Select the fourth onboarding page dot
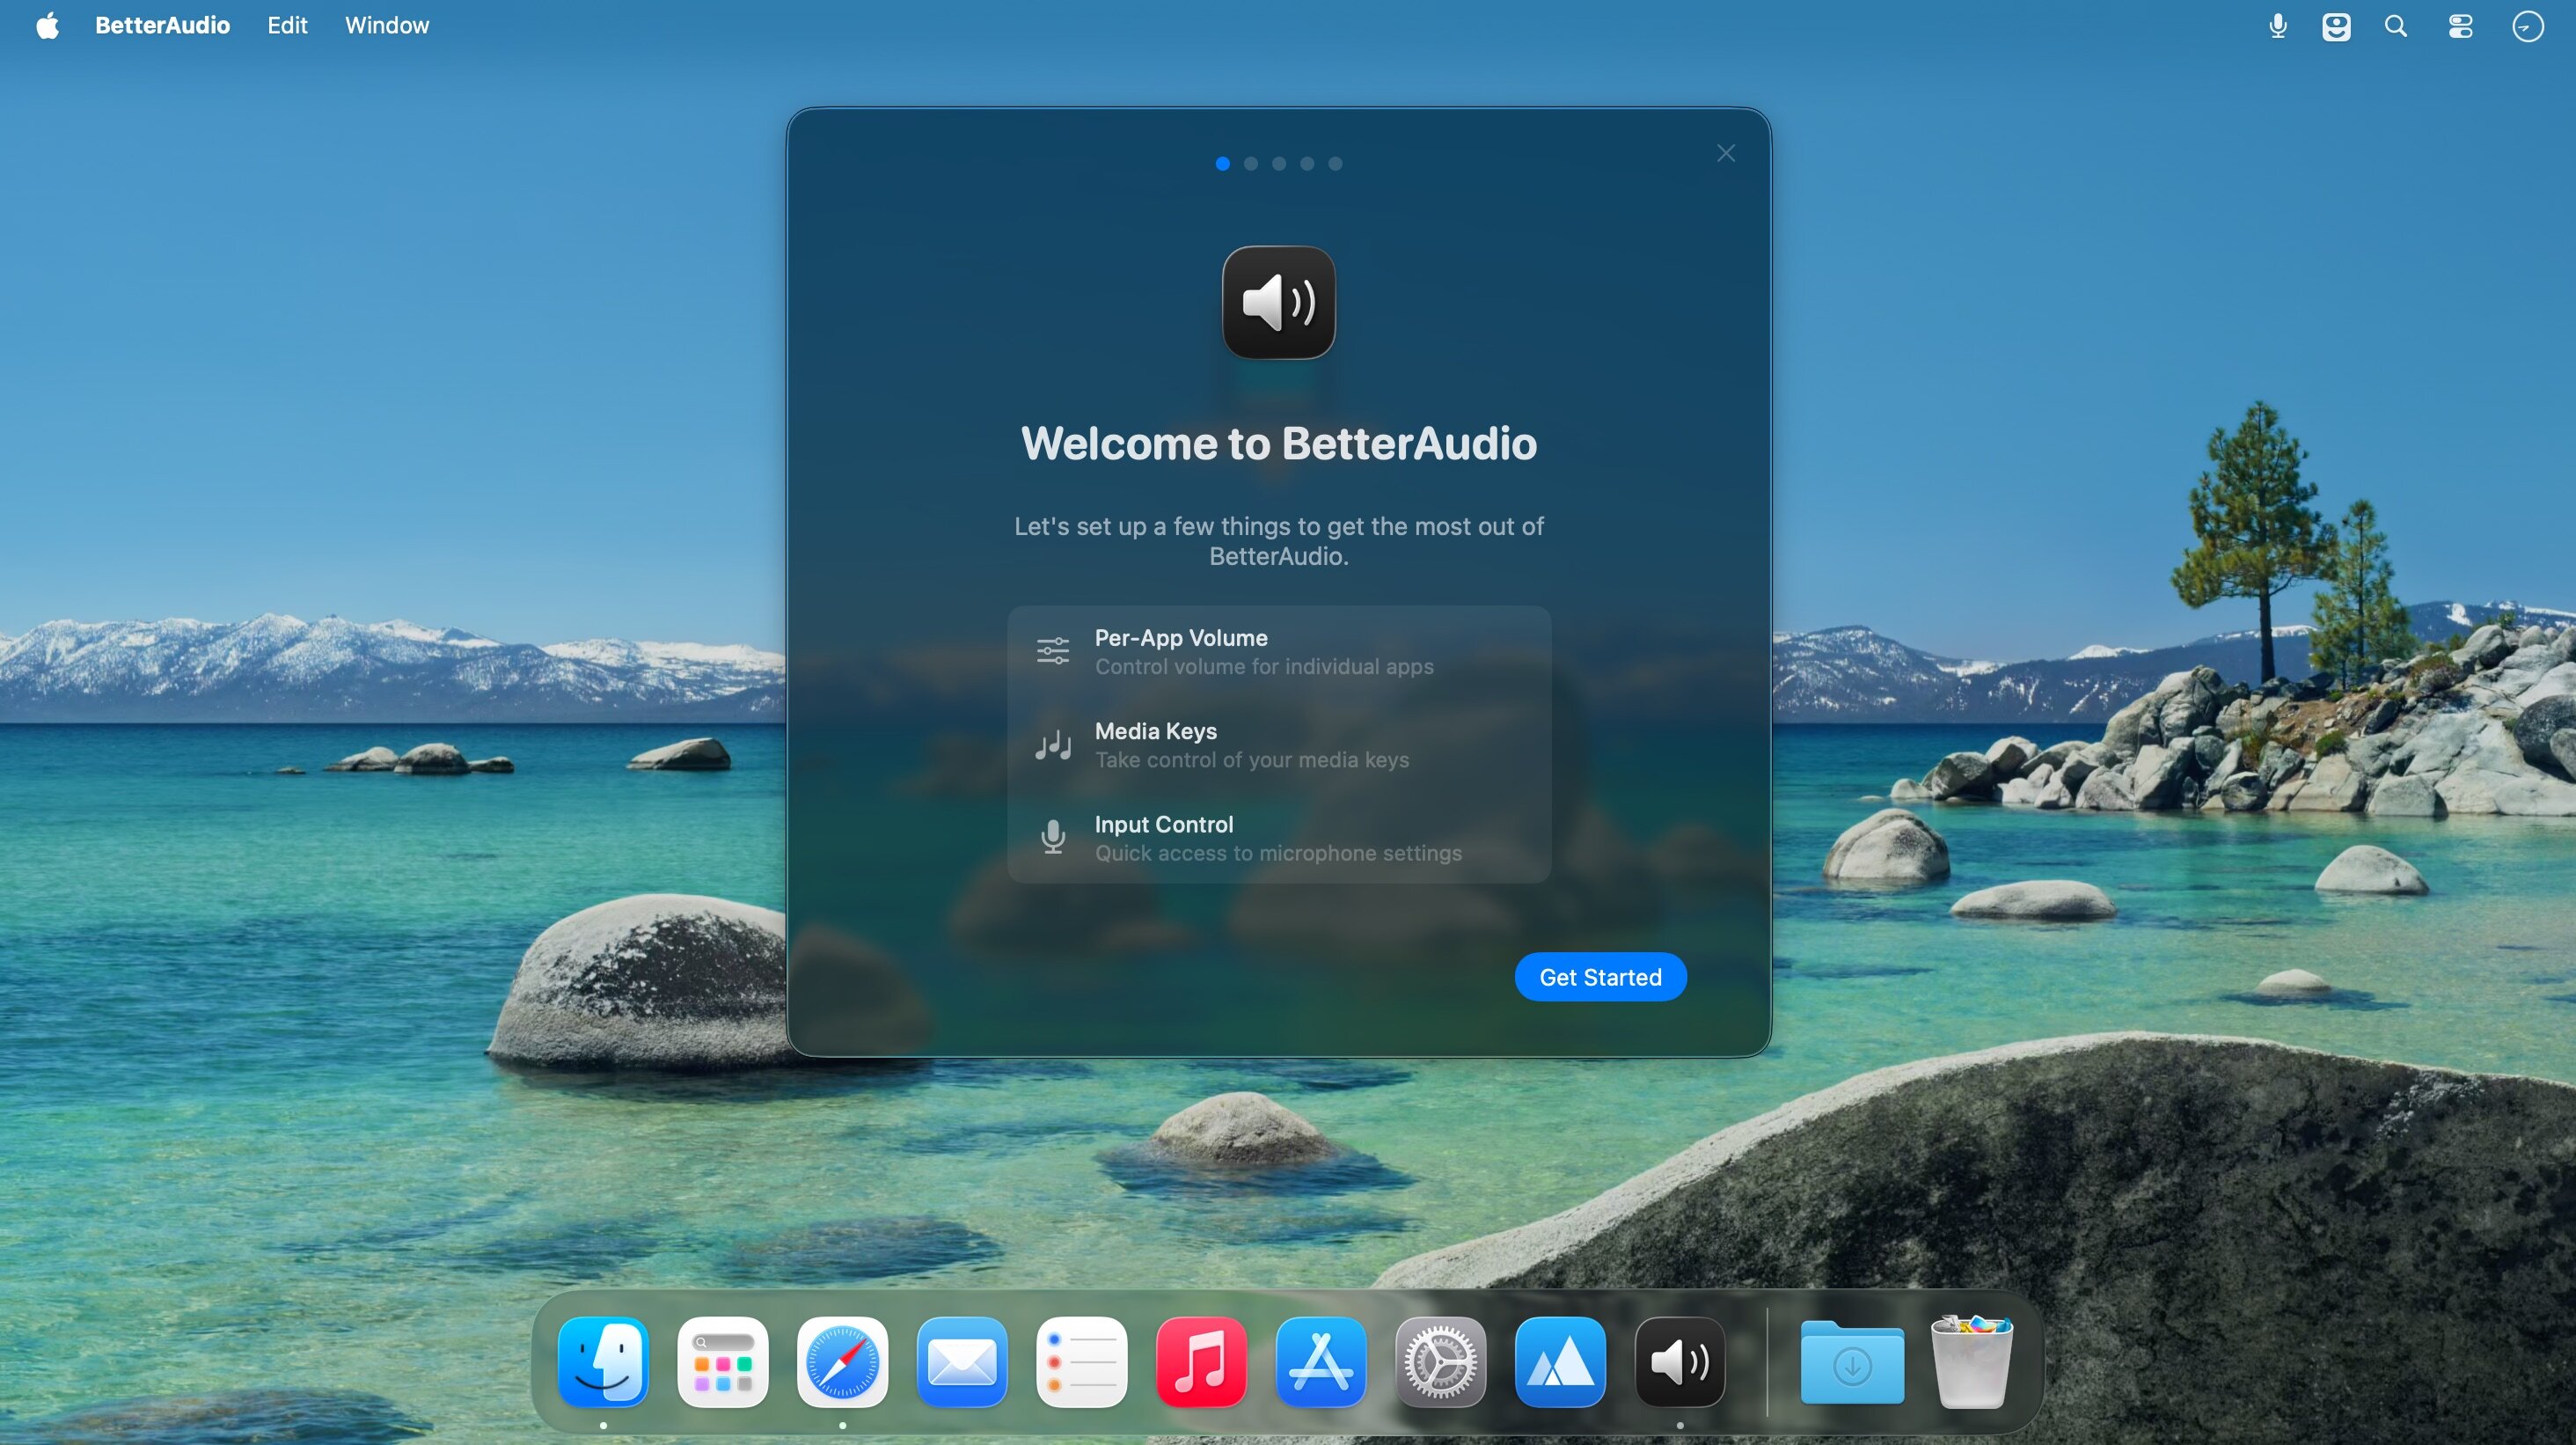The image size is (2576, 1445). click(x=1307, y=164)
